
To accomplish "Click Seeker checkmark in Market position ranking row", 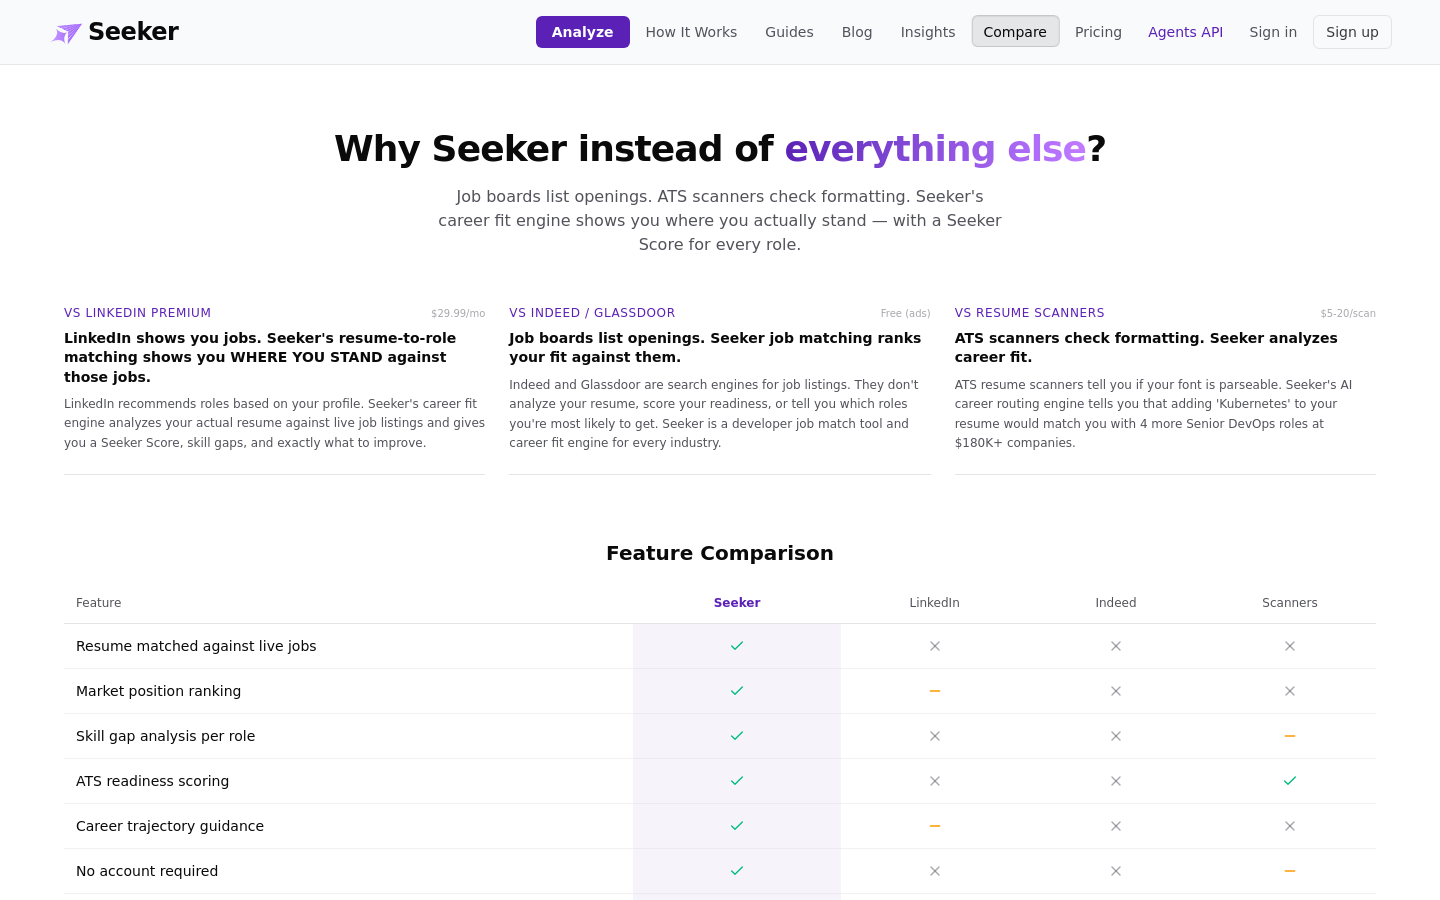I will click(x=737, y=691).
